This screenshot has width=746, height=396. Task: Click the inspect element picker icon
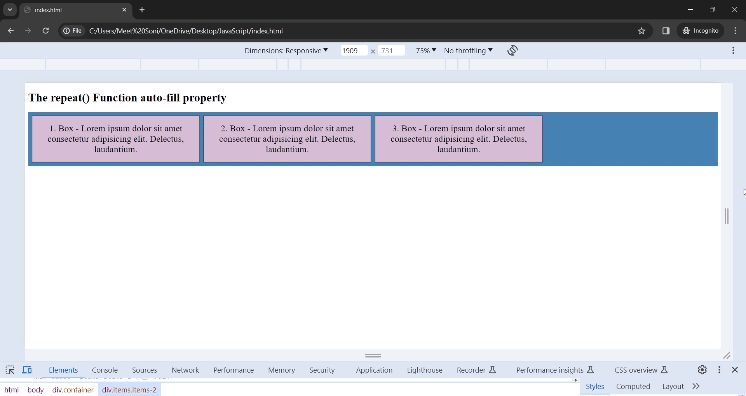10,370
